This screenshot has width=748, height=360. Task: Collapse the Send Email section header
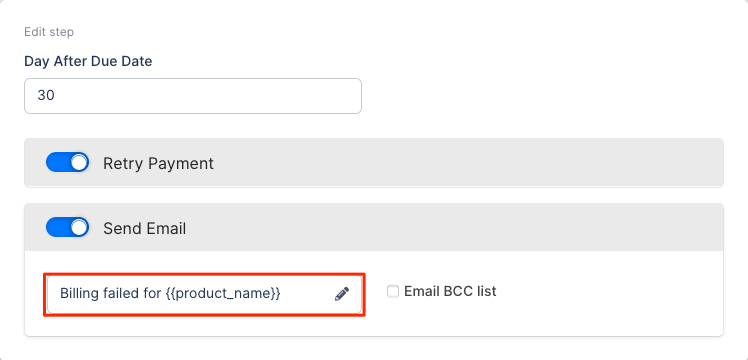click(374, 227)
